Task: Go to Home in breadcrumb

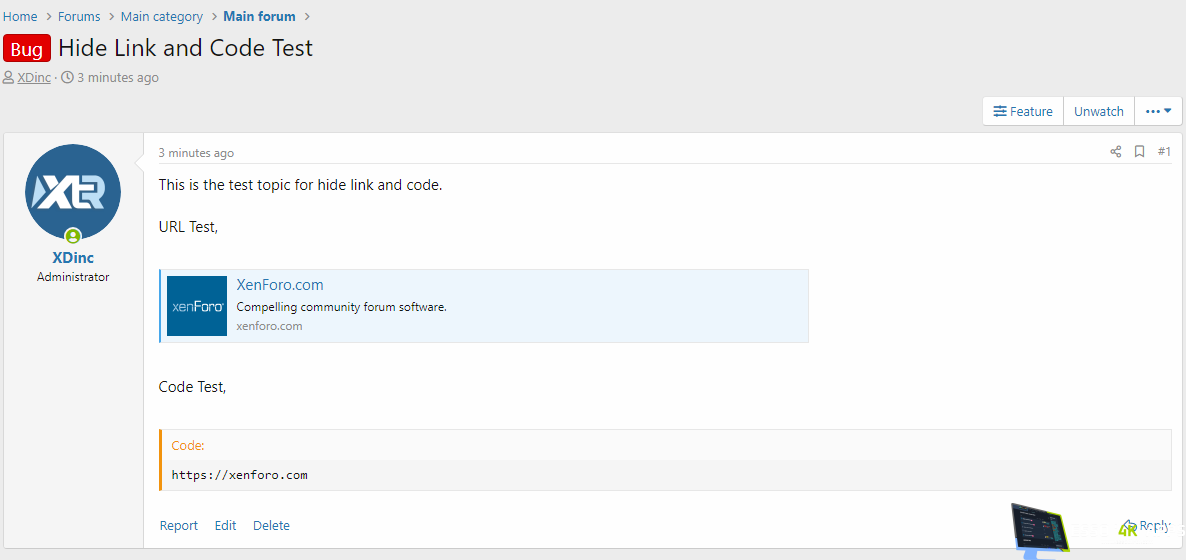Action: [x=20, y=16]
